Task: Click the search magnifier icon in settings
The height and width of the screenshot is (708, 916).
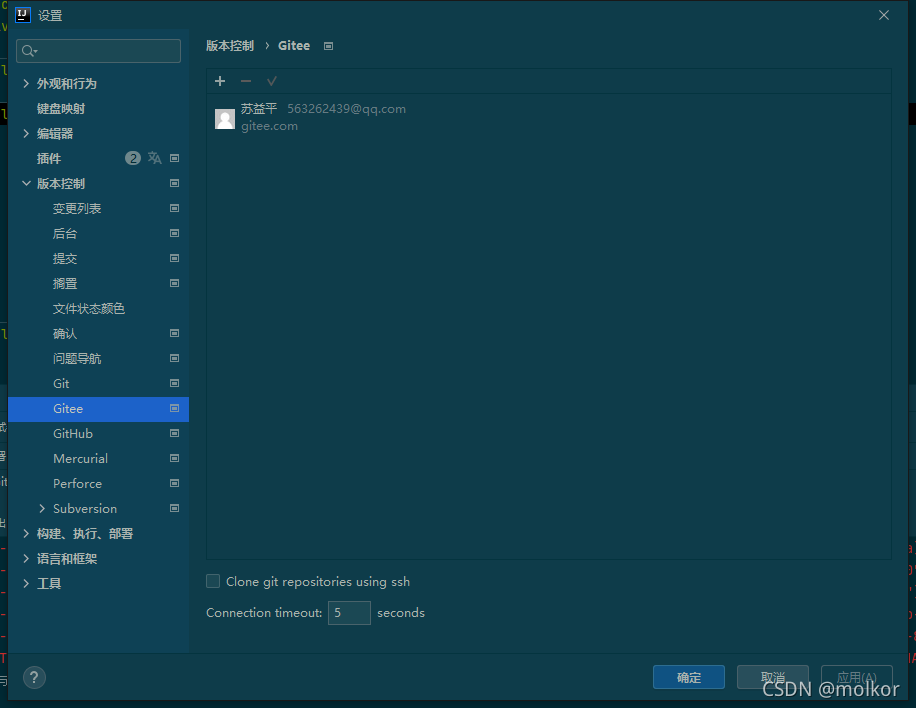Action: click(x=29, y=51)
